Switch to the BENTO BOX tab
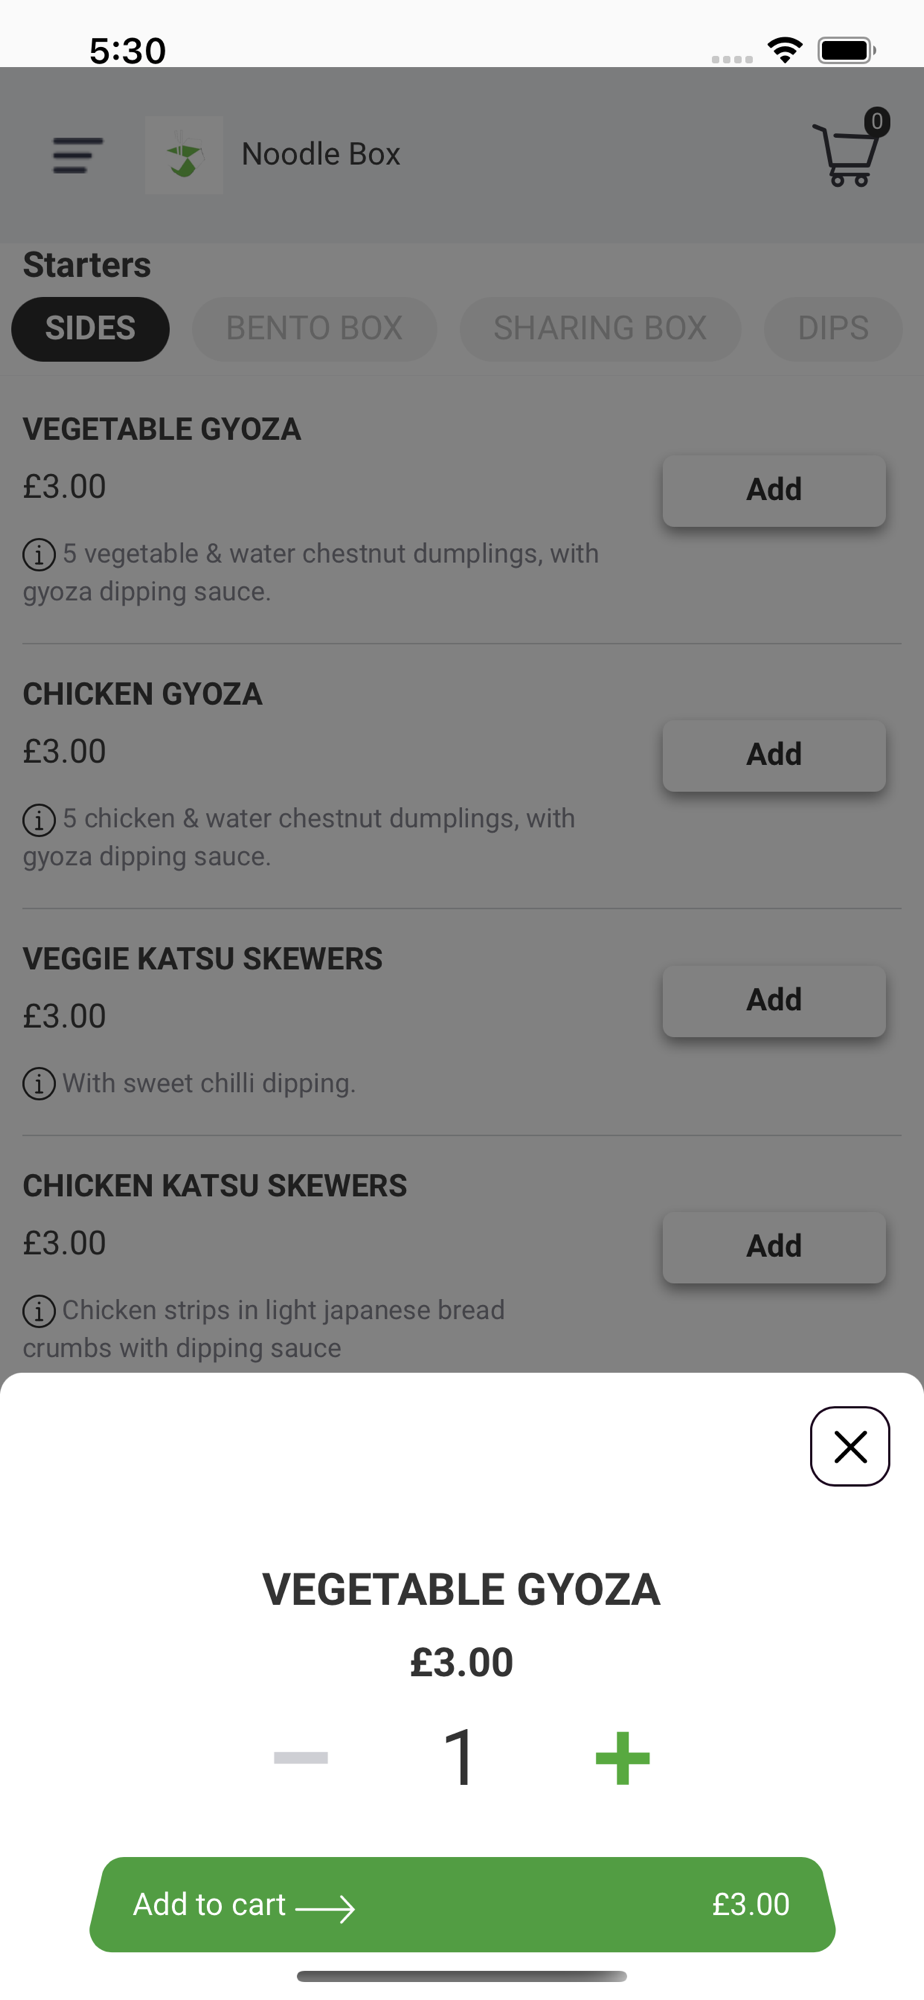 (314, 328)
